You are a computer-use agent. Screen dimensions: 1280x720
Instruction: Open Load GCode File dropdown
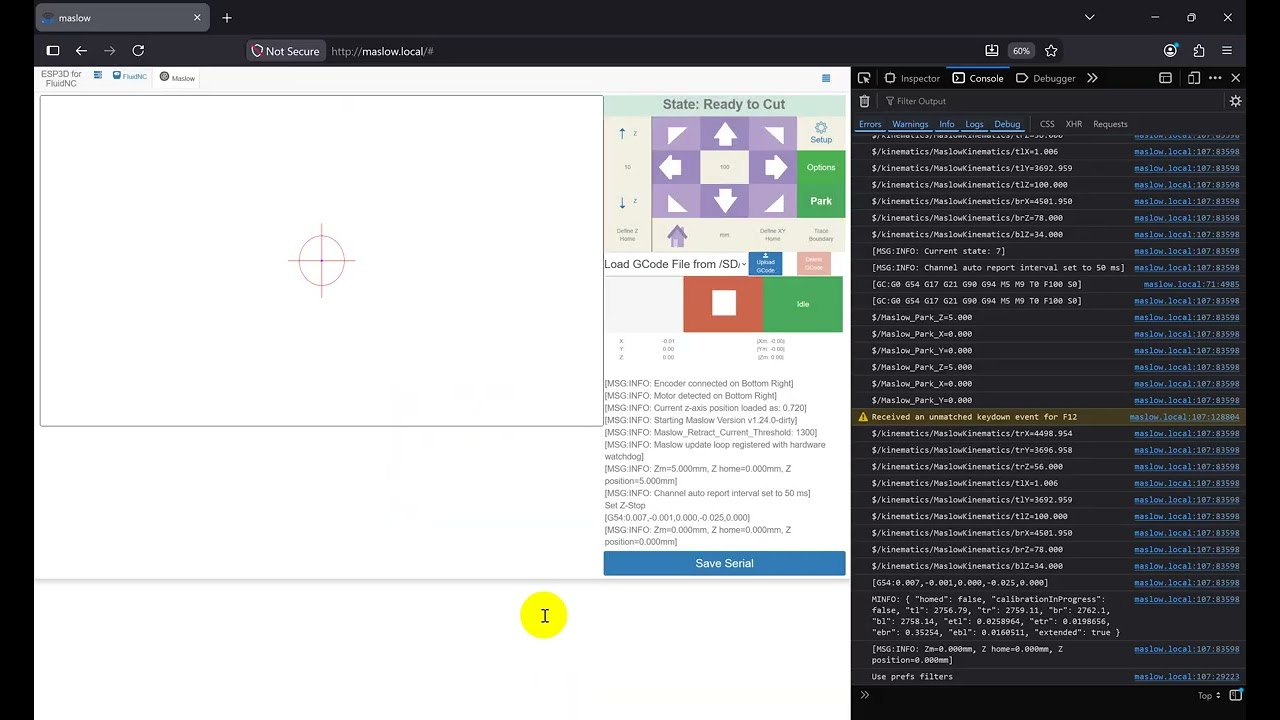pyautogui.click(x=675, y=264)
